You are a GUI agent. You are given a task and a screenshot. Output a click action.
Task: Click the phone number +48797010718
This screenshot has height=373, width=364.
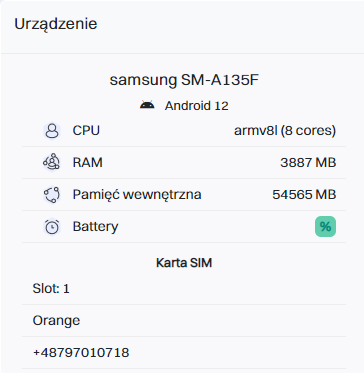click(81, 352)
